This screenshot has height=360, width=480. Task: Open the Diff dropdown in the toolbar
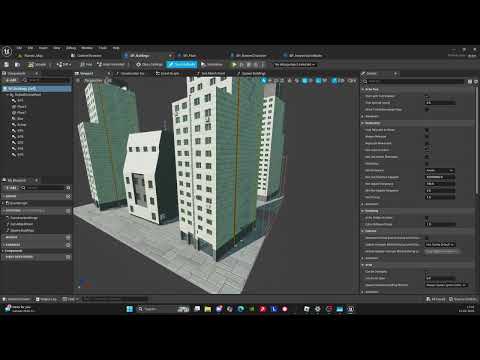[64, 64]
